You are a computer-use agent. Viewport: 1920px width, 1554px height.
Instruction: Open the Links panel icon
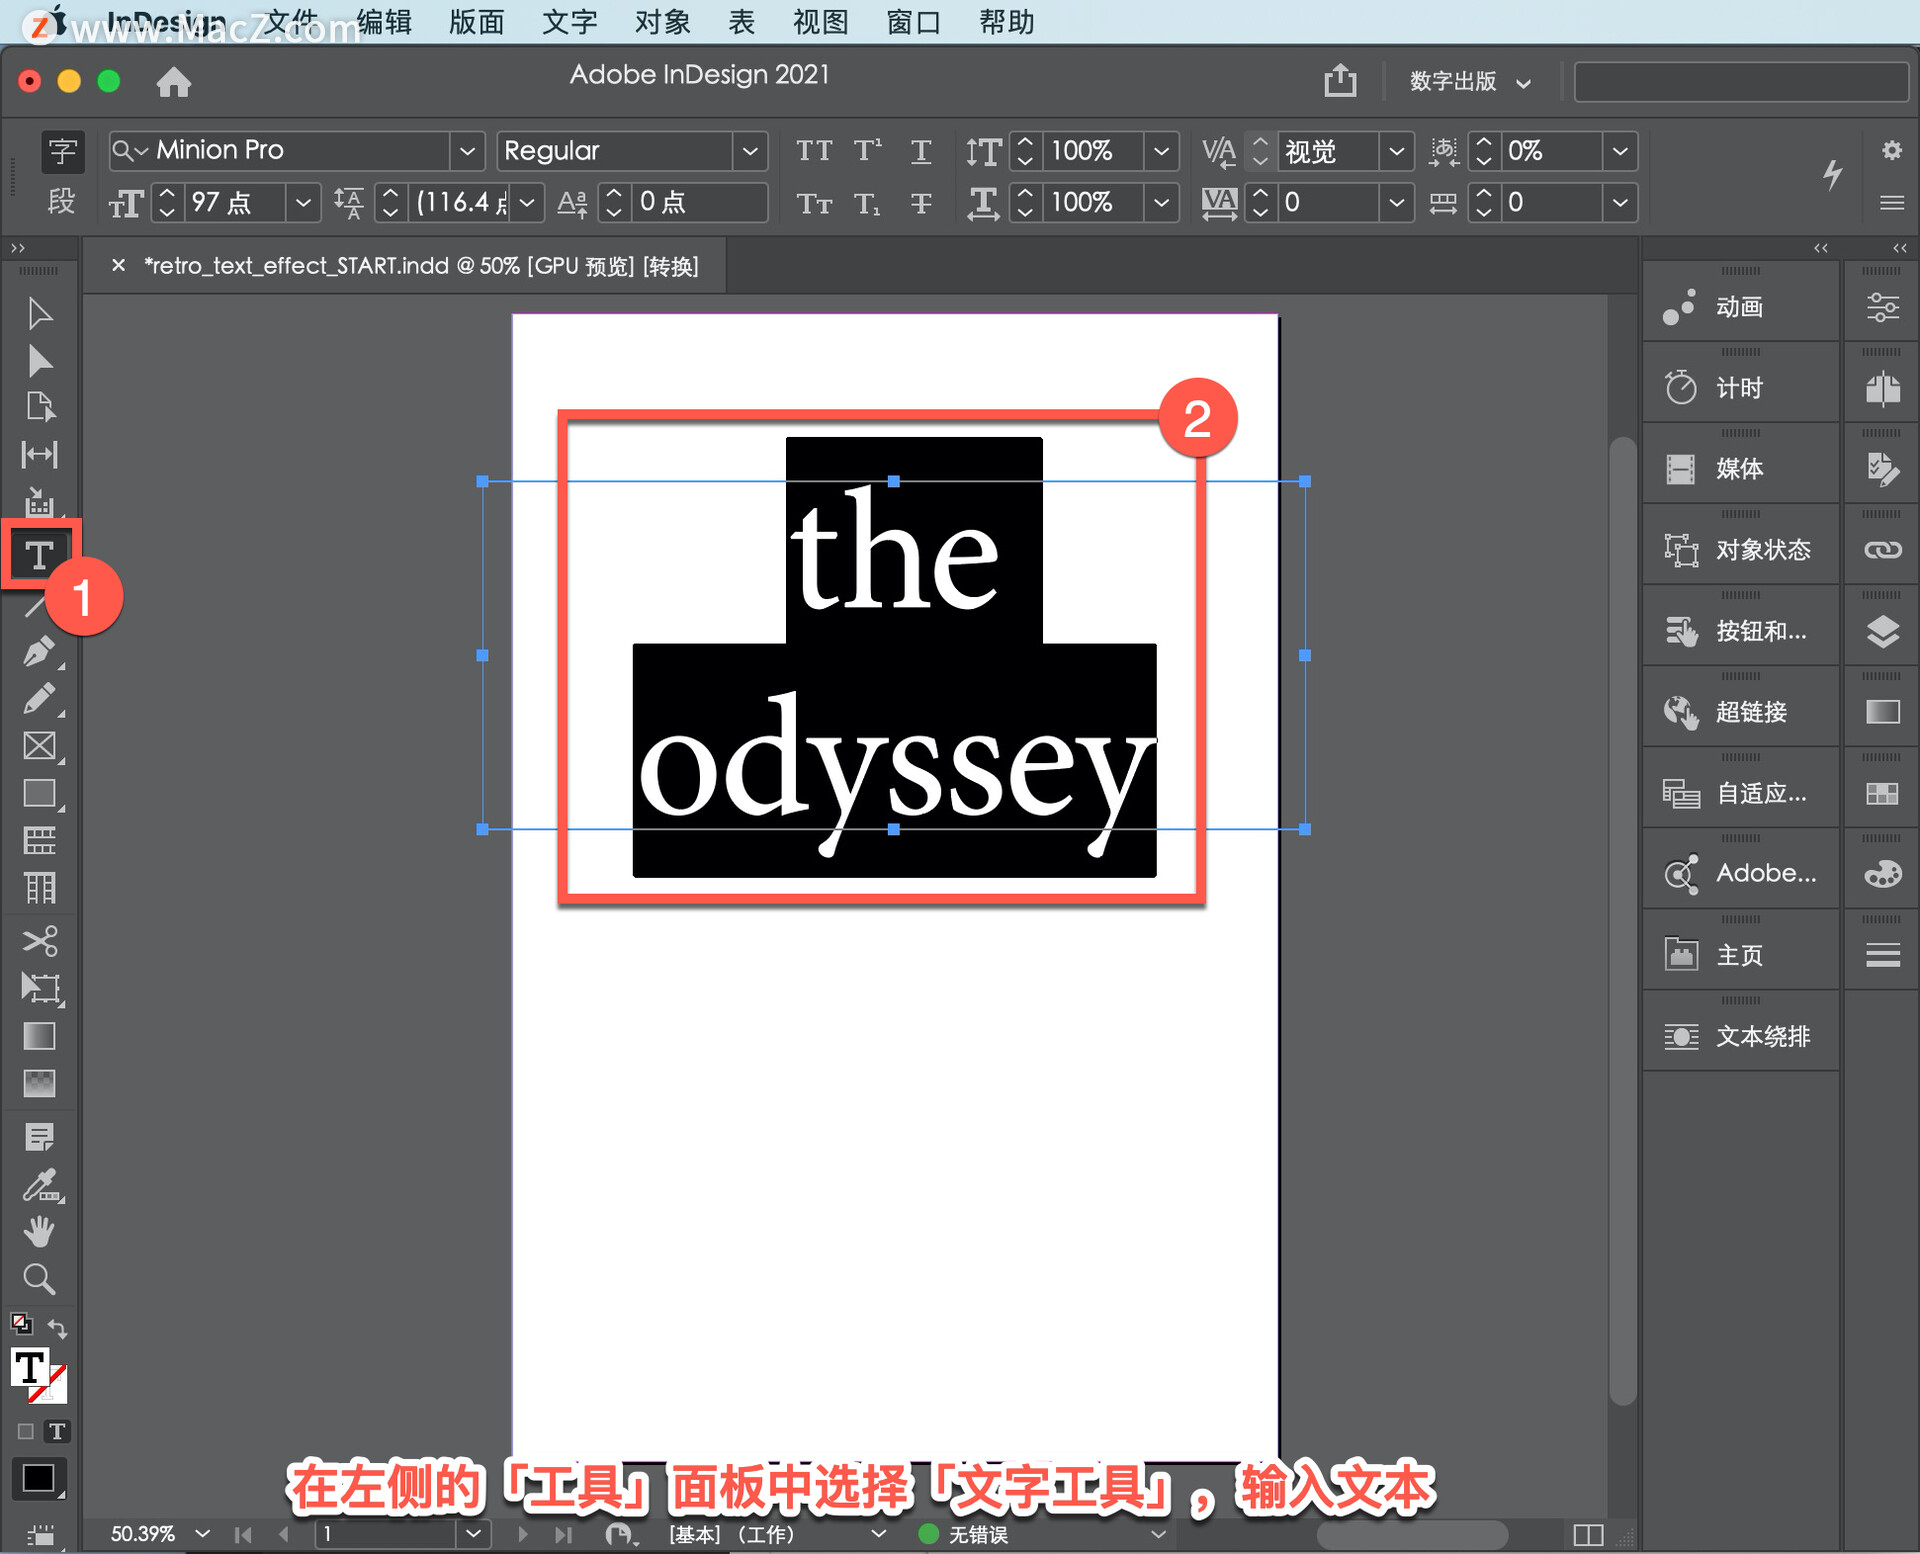click(1883, 550)
